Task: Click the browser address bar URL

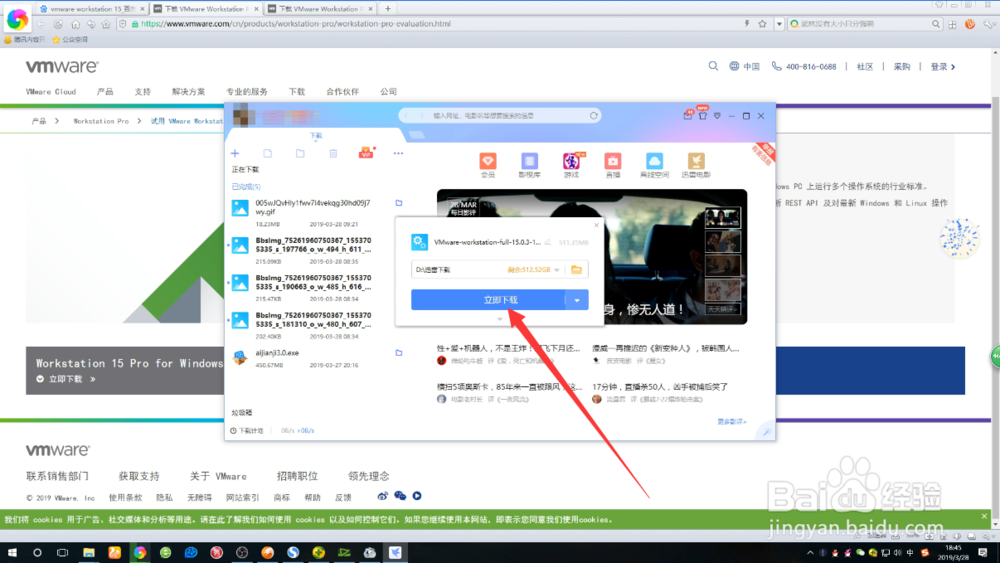Action: (x=295, y=24)
